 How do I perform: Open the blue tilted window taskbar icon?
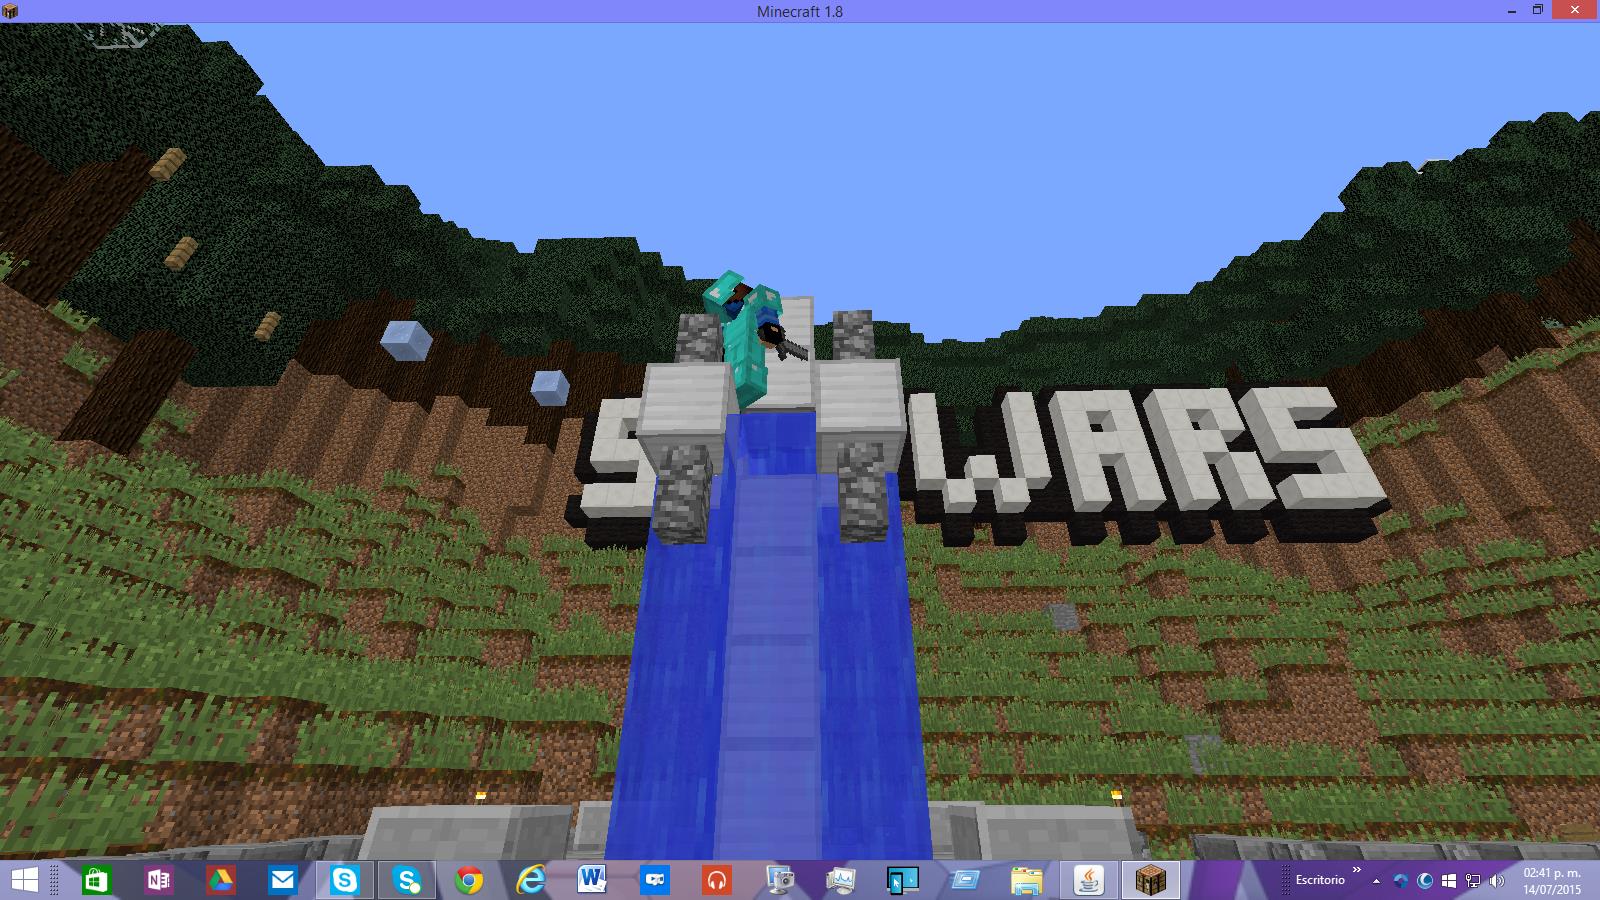point(965,880)
